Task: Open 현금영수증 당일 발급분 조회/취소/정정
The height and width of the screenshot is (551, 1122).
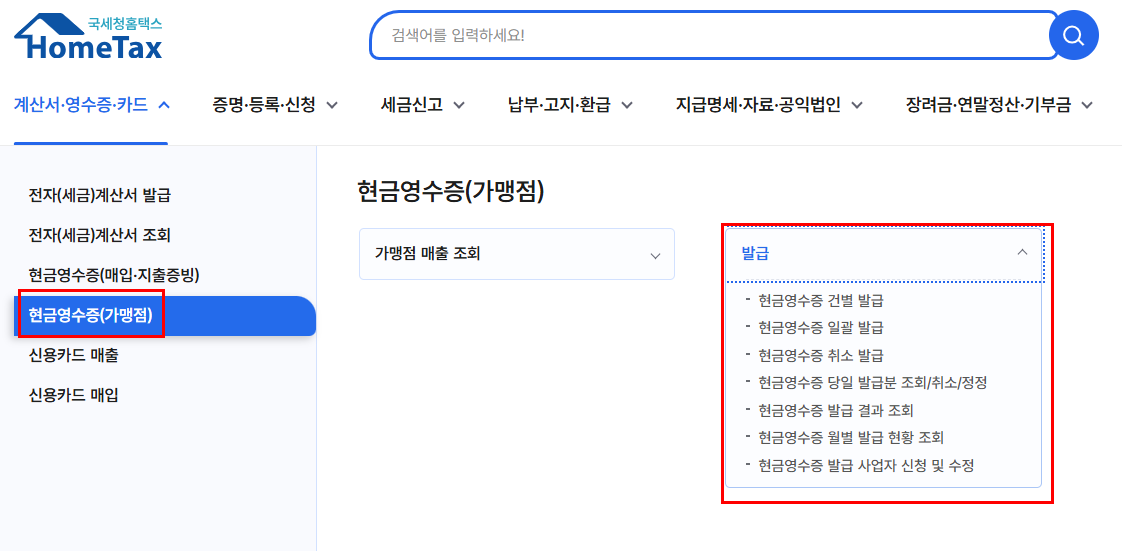Action: point(872,383)
